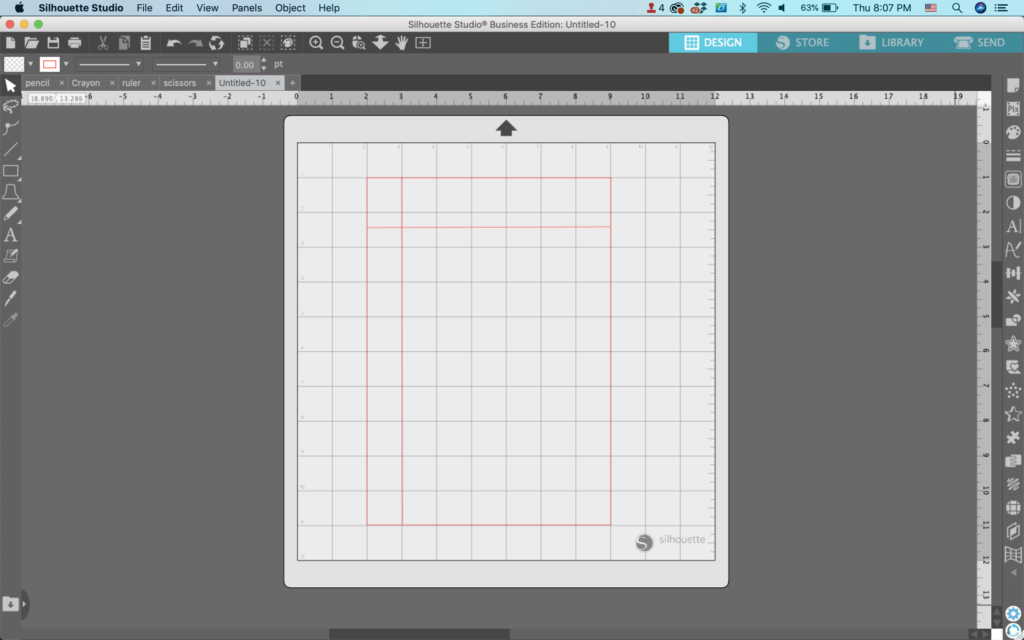Open the Puzzle generator panel
The width and height of the screenshot is (1024, 640).
click(x=1013, y=437)
